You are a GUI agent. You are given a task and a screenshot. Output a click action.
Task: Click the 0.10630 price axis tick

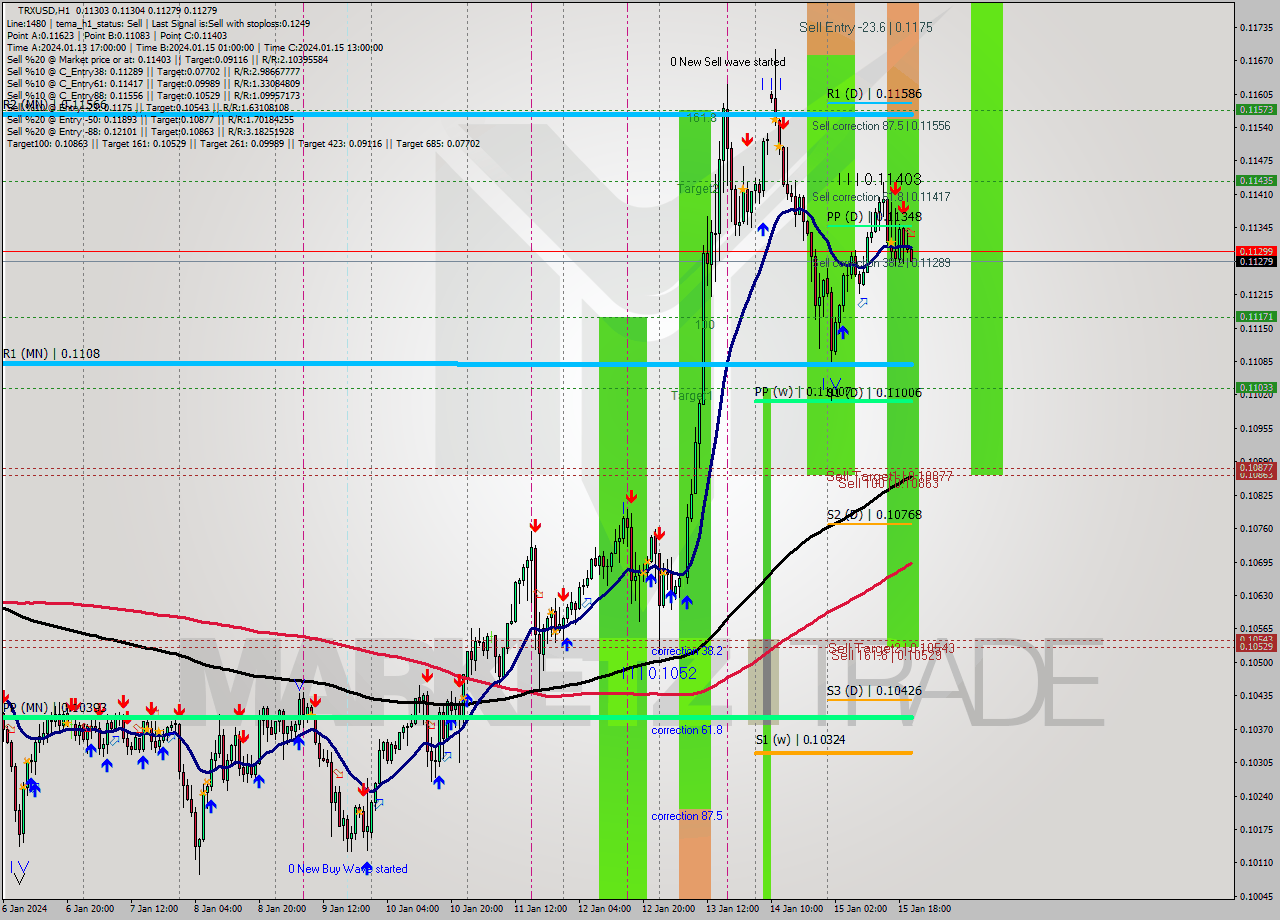[1255, 595]
